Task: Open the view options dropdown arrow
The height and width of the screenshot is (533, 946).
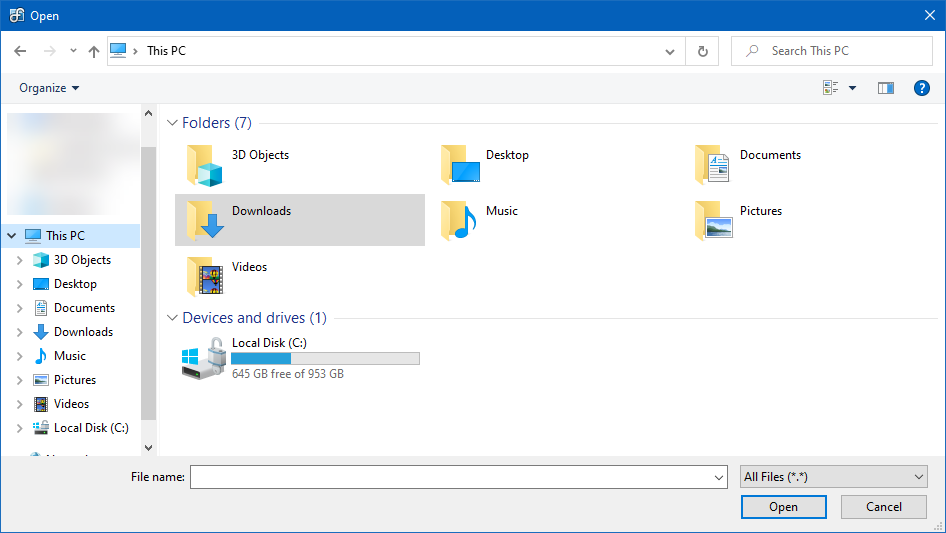Action: point(852,88)
